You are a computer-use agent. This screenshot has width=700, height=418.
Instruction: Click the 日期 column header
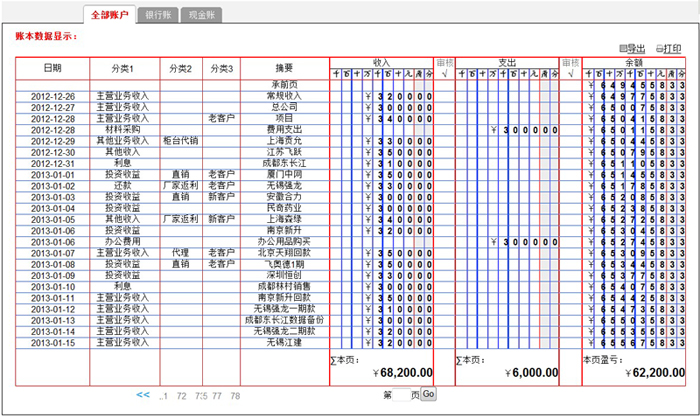point(52,68)
